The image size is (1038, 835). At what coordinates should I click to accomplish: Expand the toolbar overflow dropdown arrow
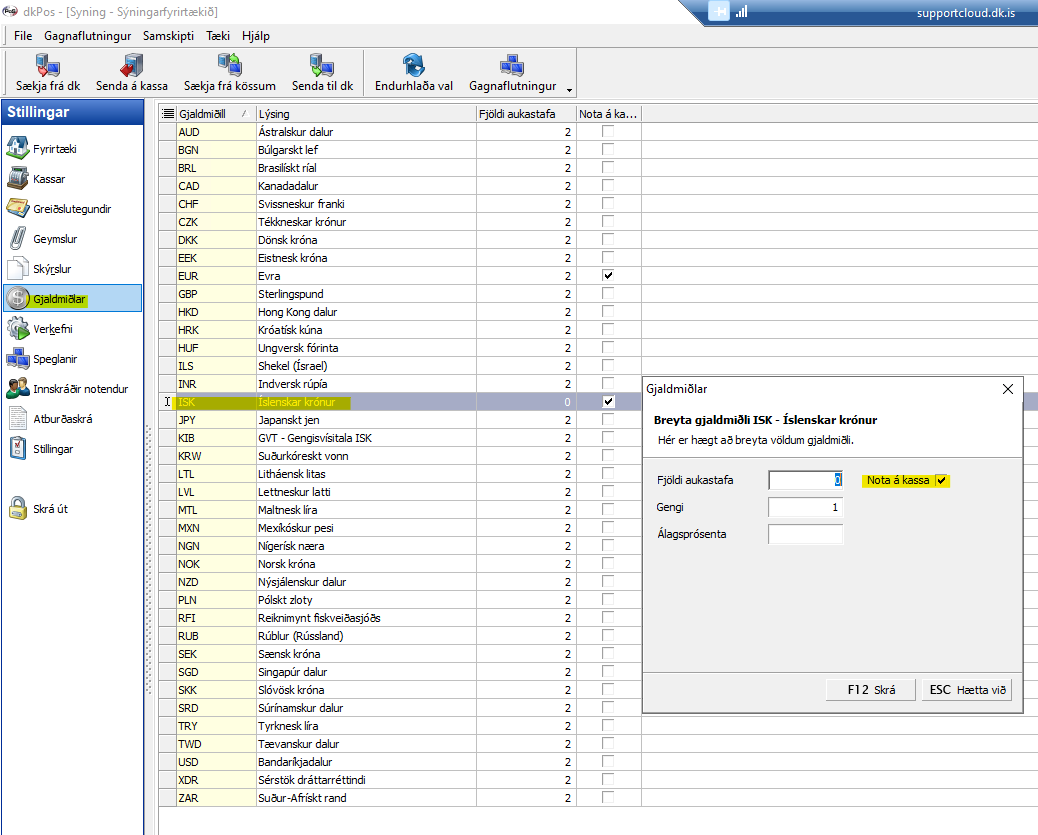[x=569, y=88]
